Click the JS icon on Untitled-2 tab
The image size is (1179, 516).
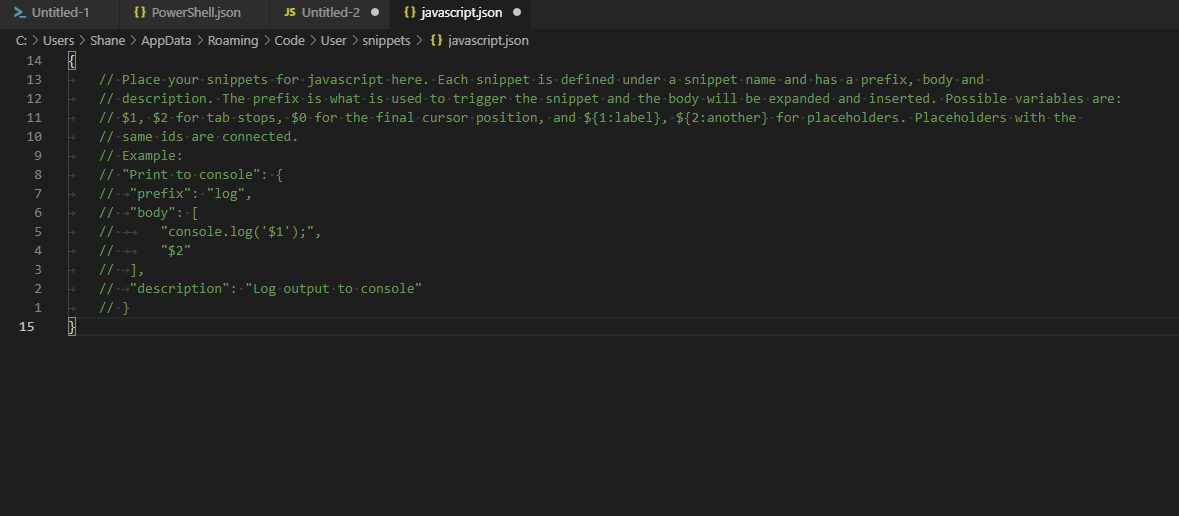point(289,13)
